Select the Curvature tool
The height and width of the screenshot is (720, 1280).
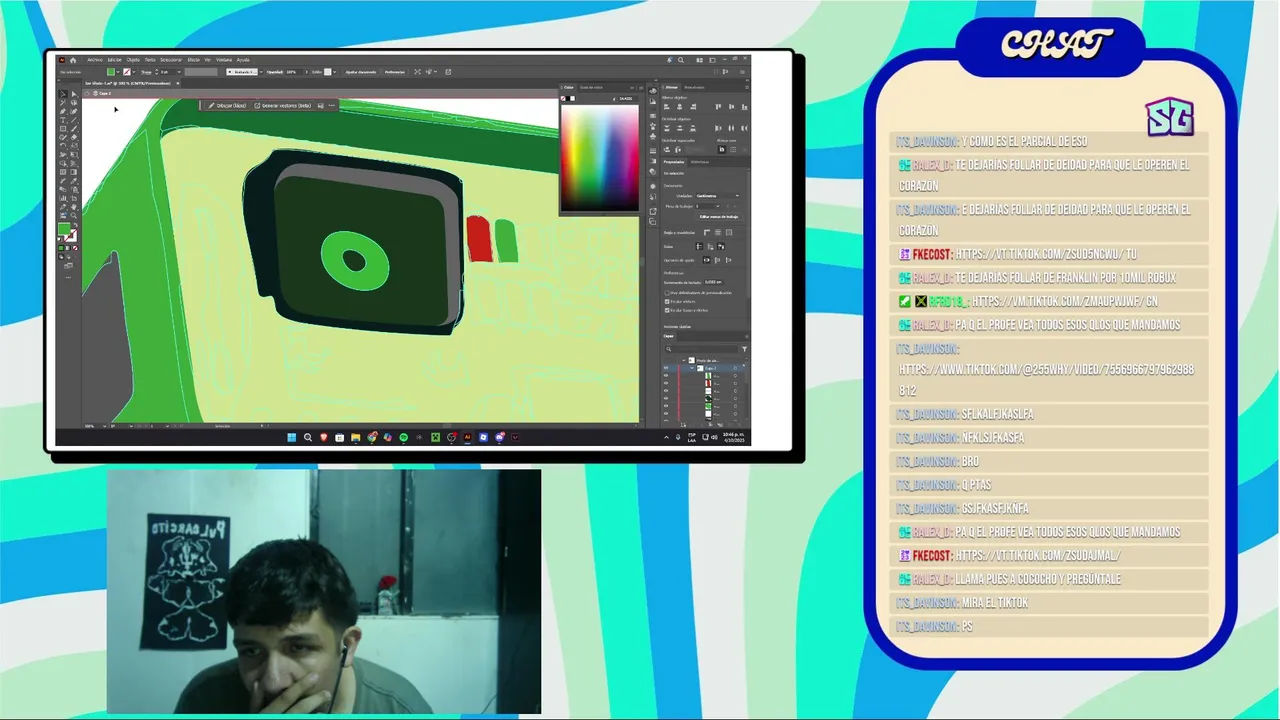[74, 111]
